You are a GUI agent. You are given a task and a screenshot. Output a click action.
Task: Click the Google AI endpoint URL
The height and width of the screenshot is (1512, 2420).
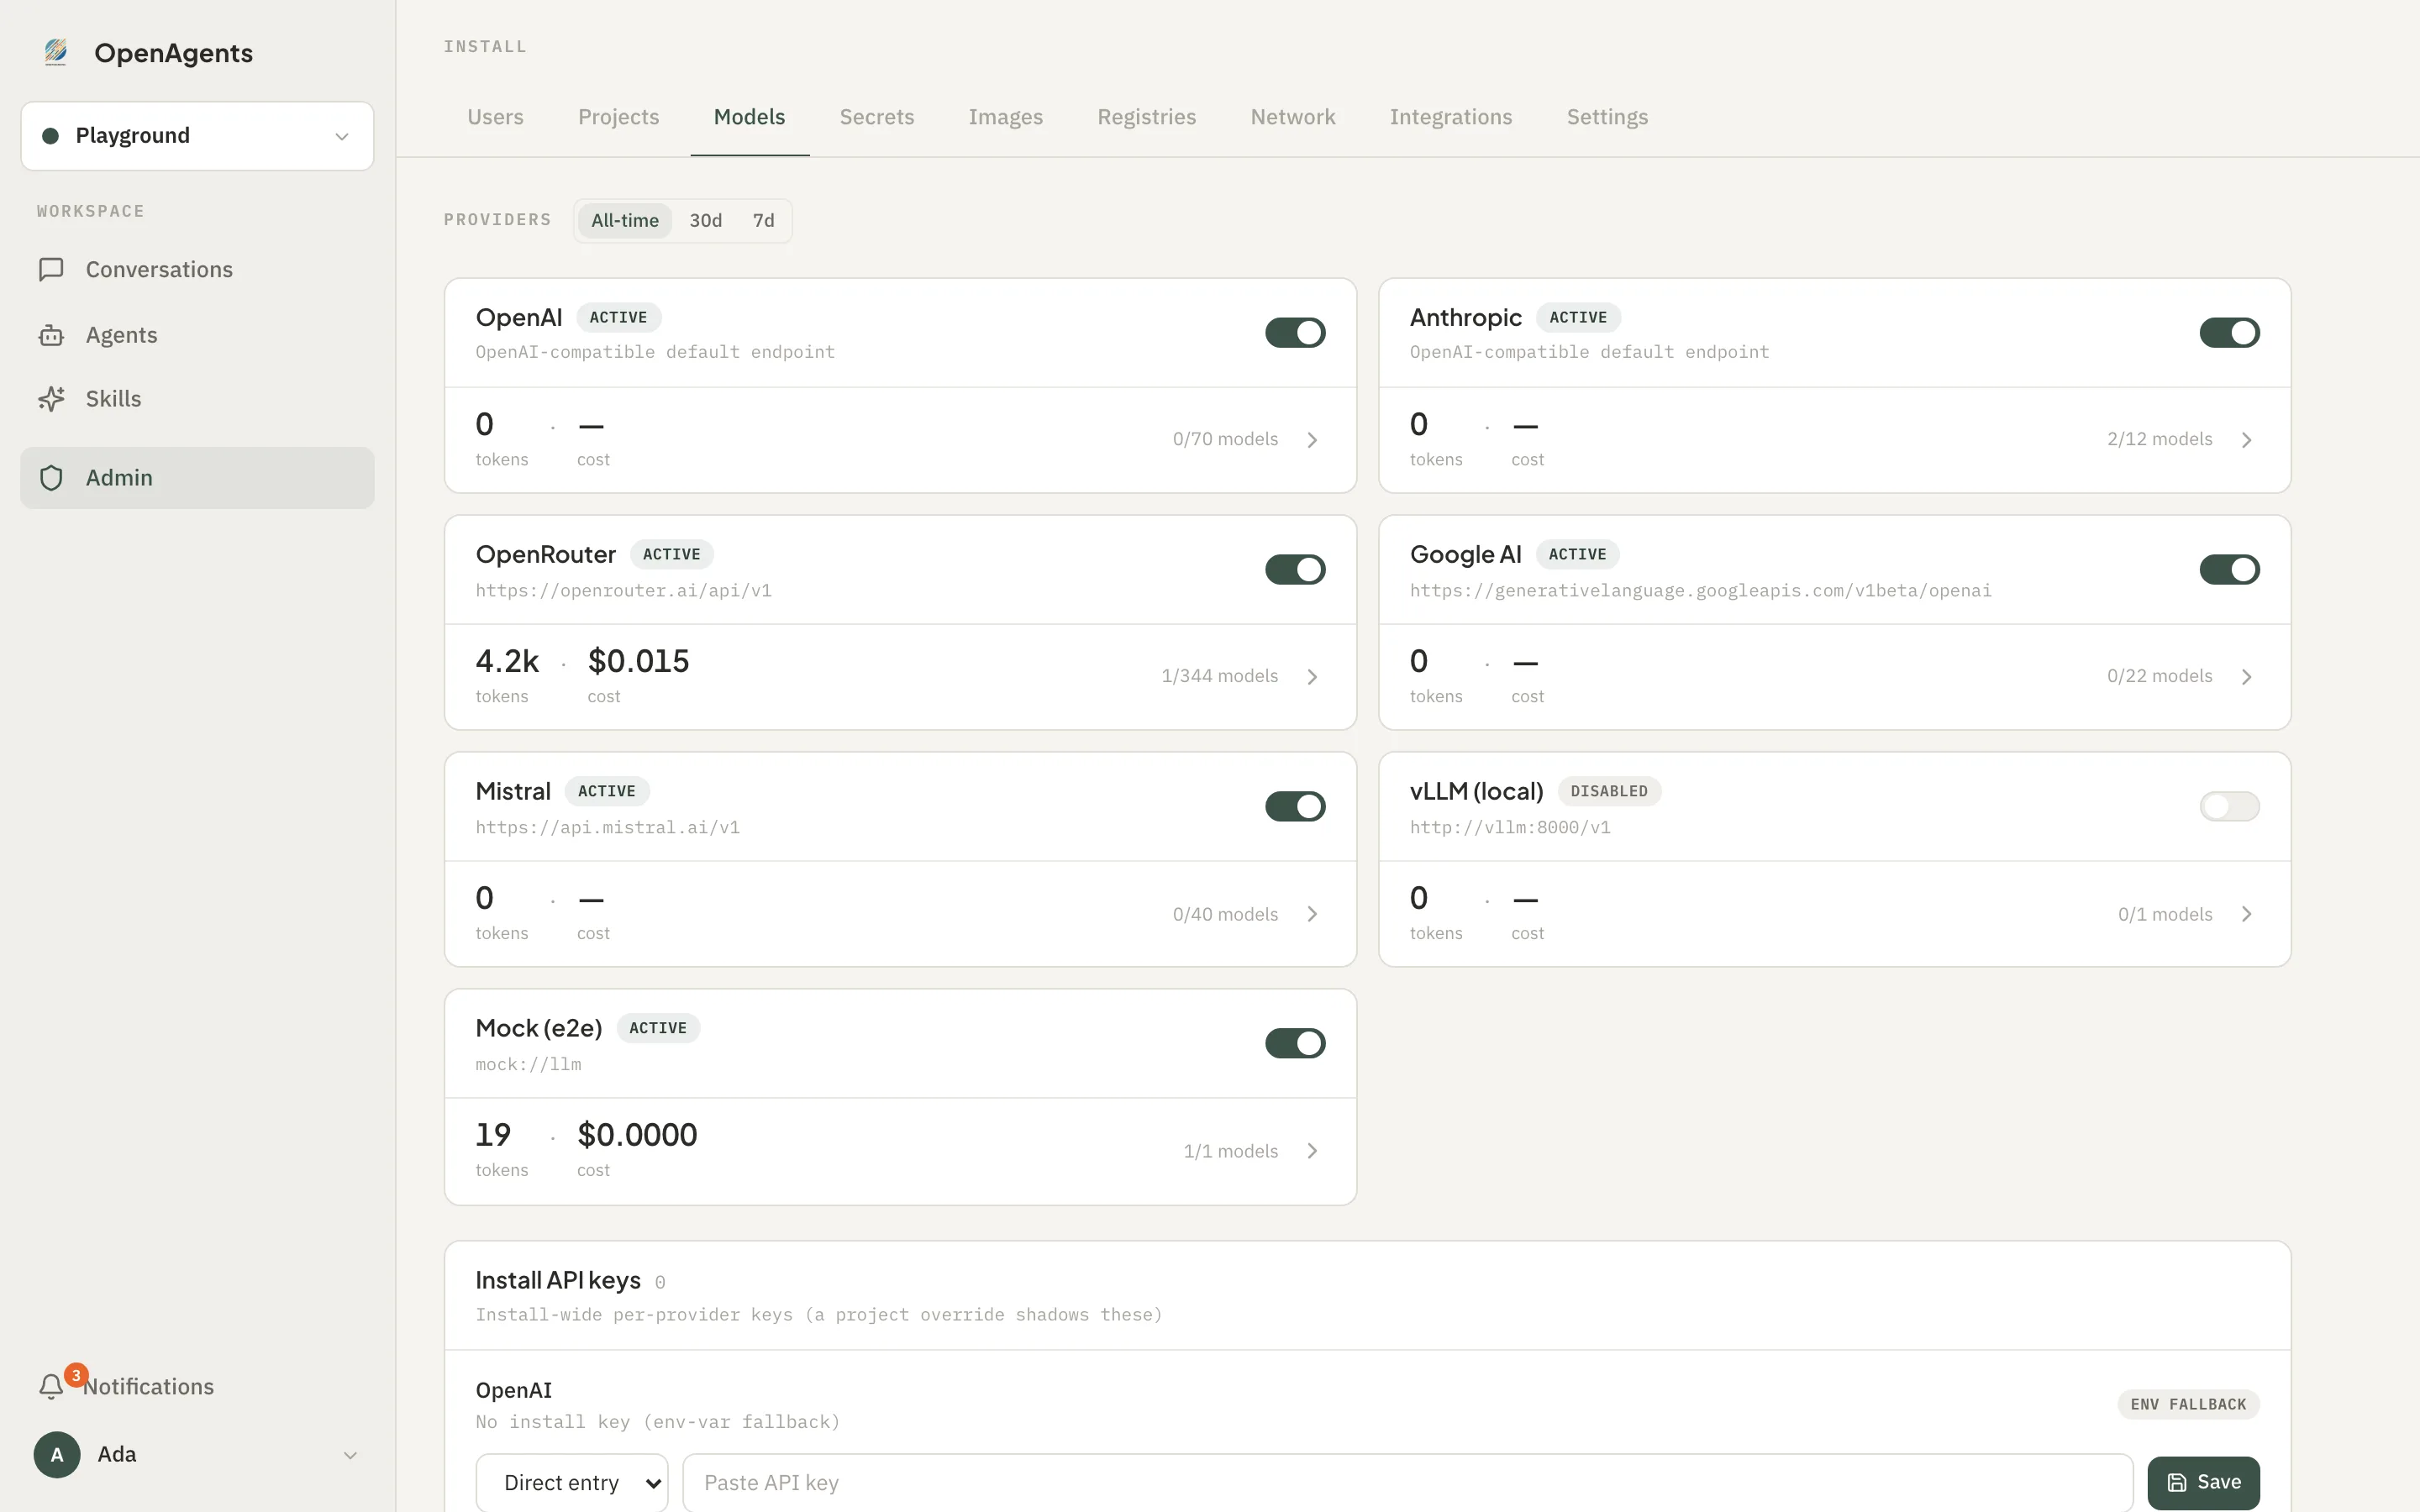point(1700,590)
